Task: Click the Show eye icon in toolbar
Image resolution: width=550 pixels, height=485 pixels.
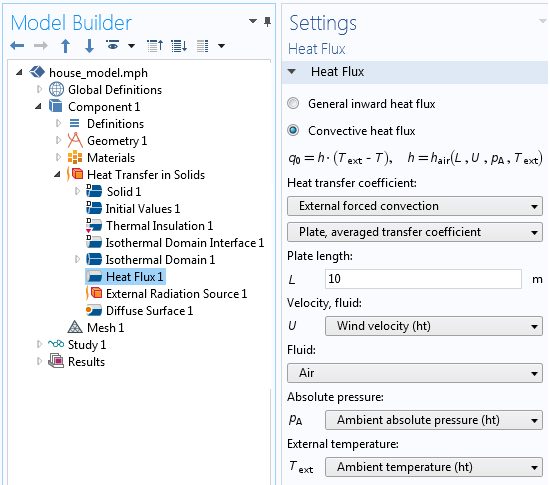Action: [113, 45]
